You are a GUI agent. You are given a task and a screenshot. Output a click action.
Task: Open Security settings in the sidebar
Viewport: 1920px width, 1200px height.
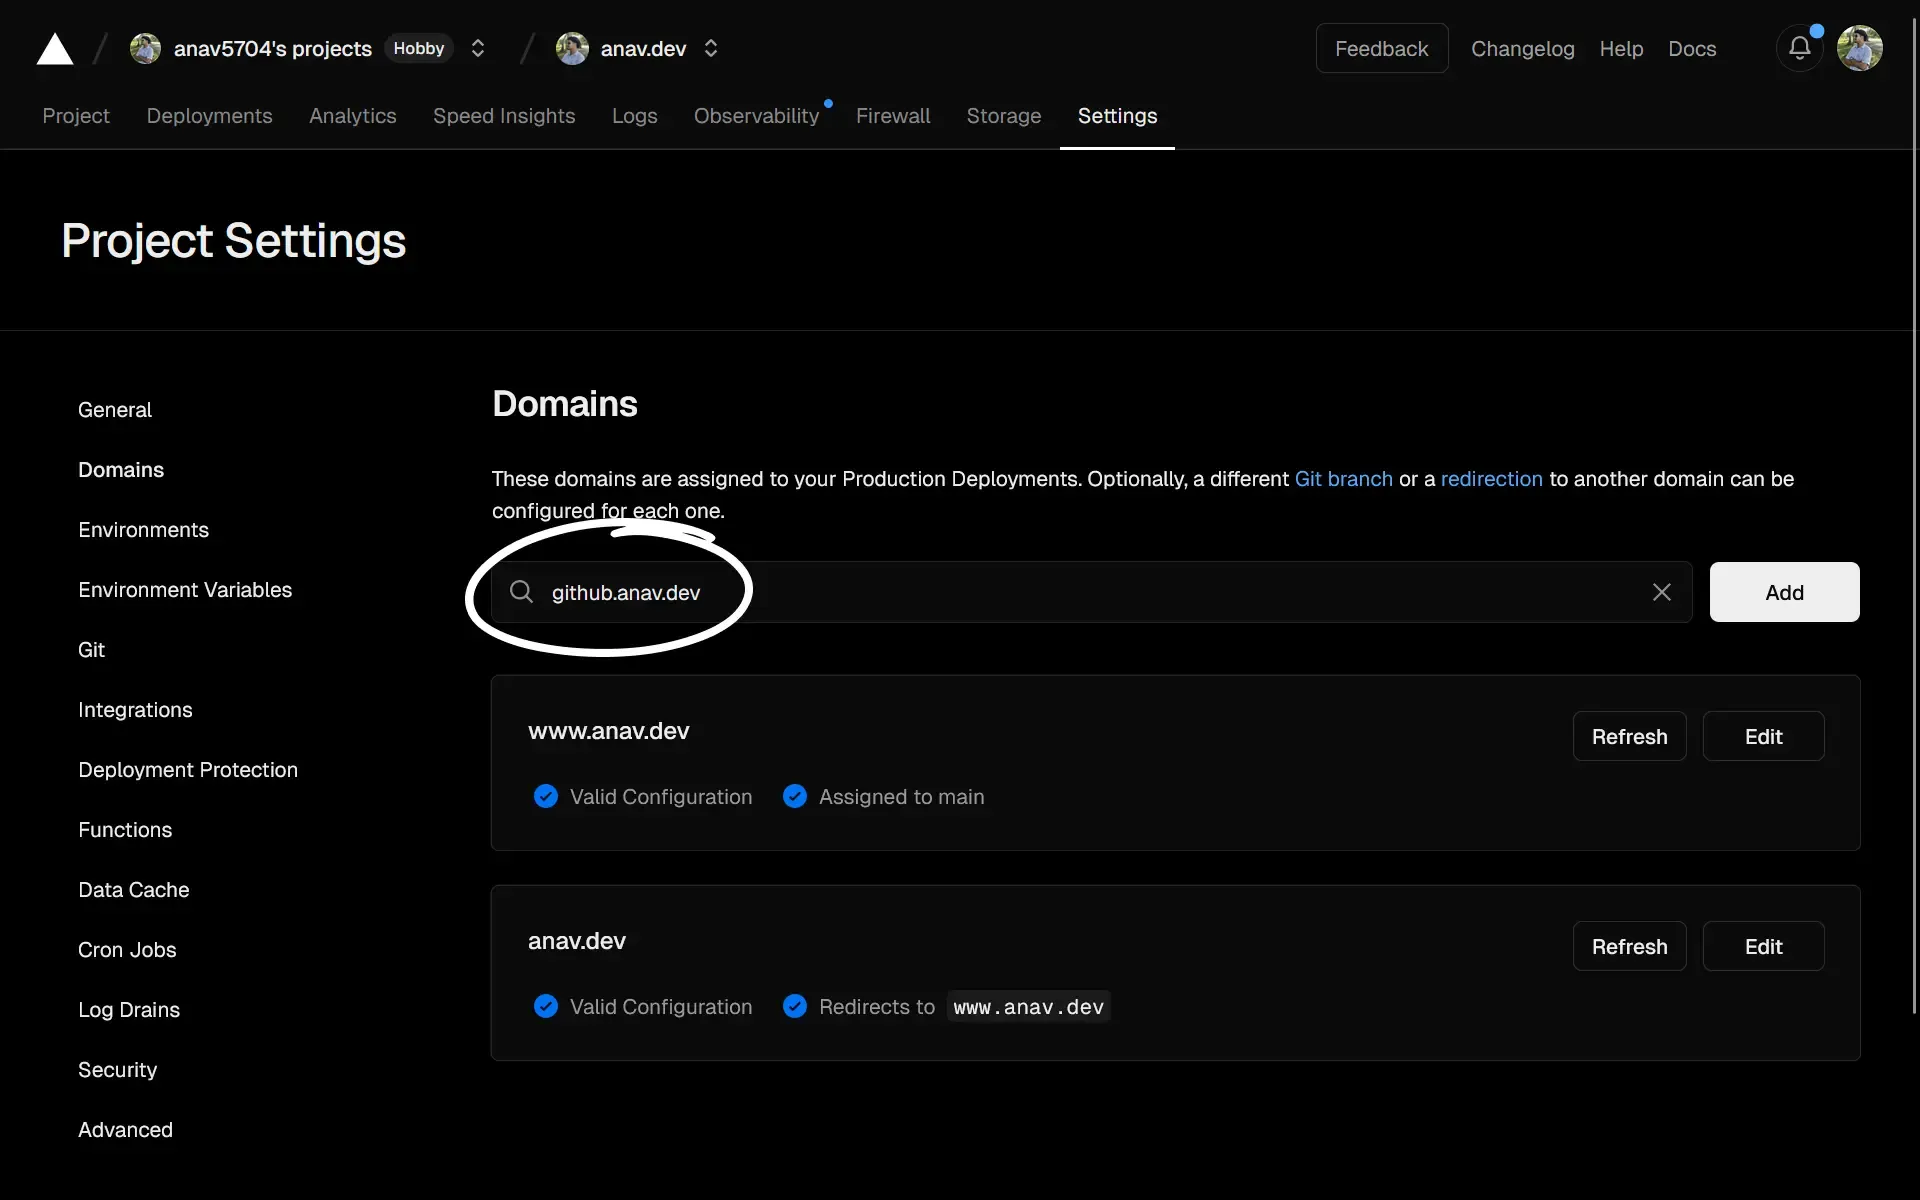117,1070
